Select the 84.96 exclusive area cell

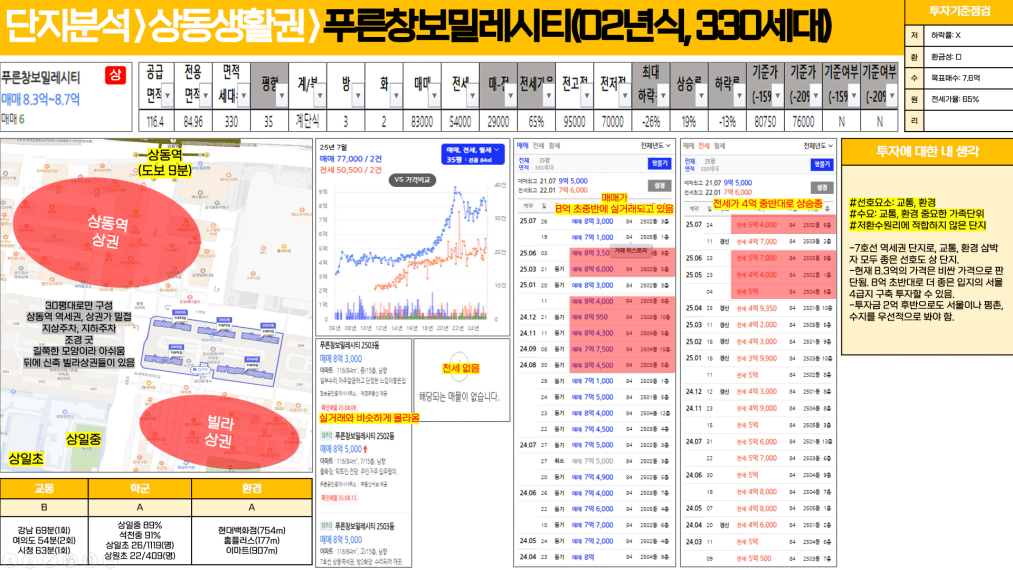click(193, 121)
